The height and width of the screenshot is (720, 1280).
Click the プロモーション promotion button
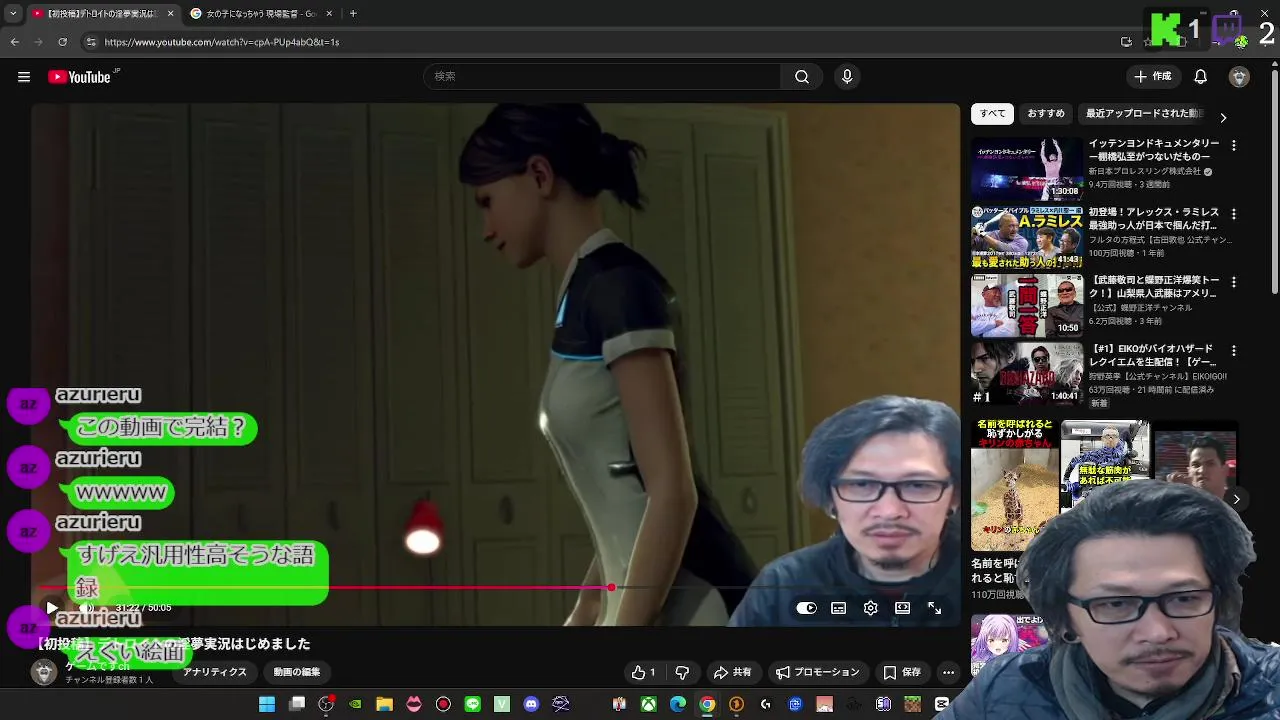tap(818, 673)
